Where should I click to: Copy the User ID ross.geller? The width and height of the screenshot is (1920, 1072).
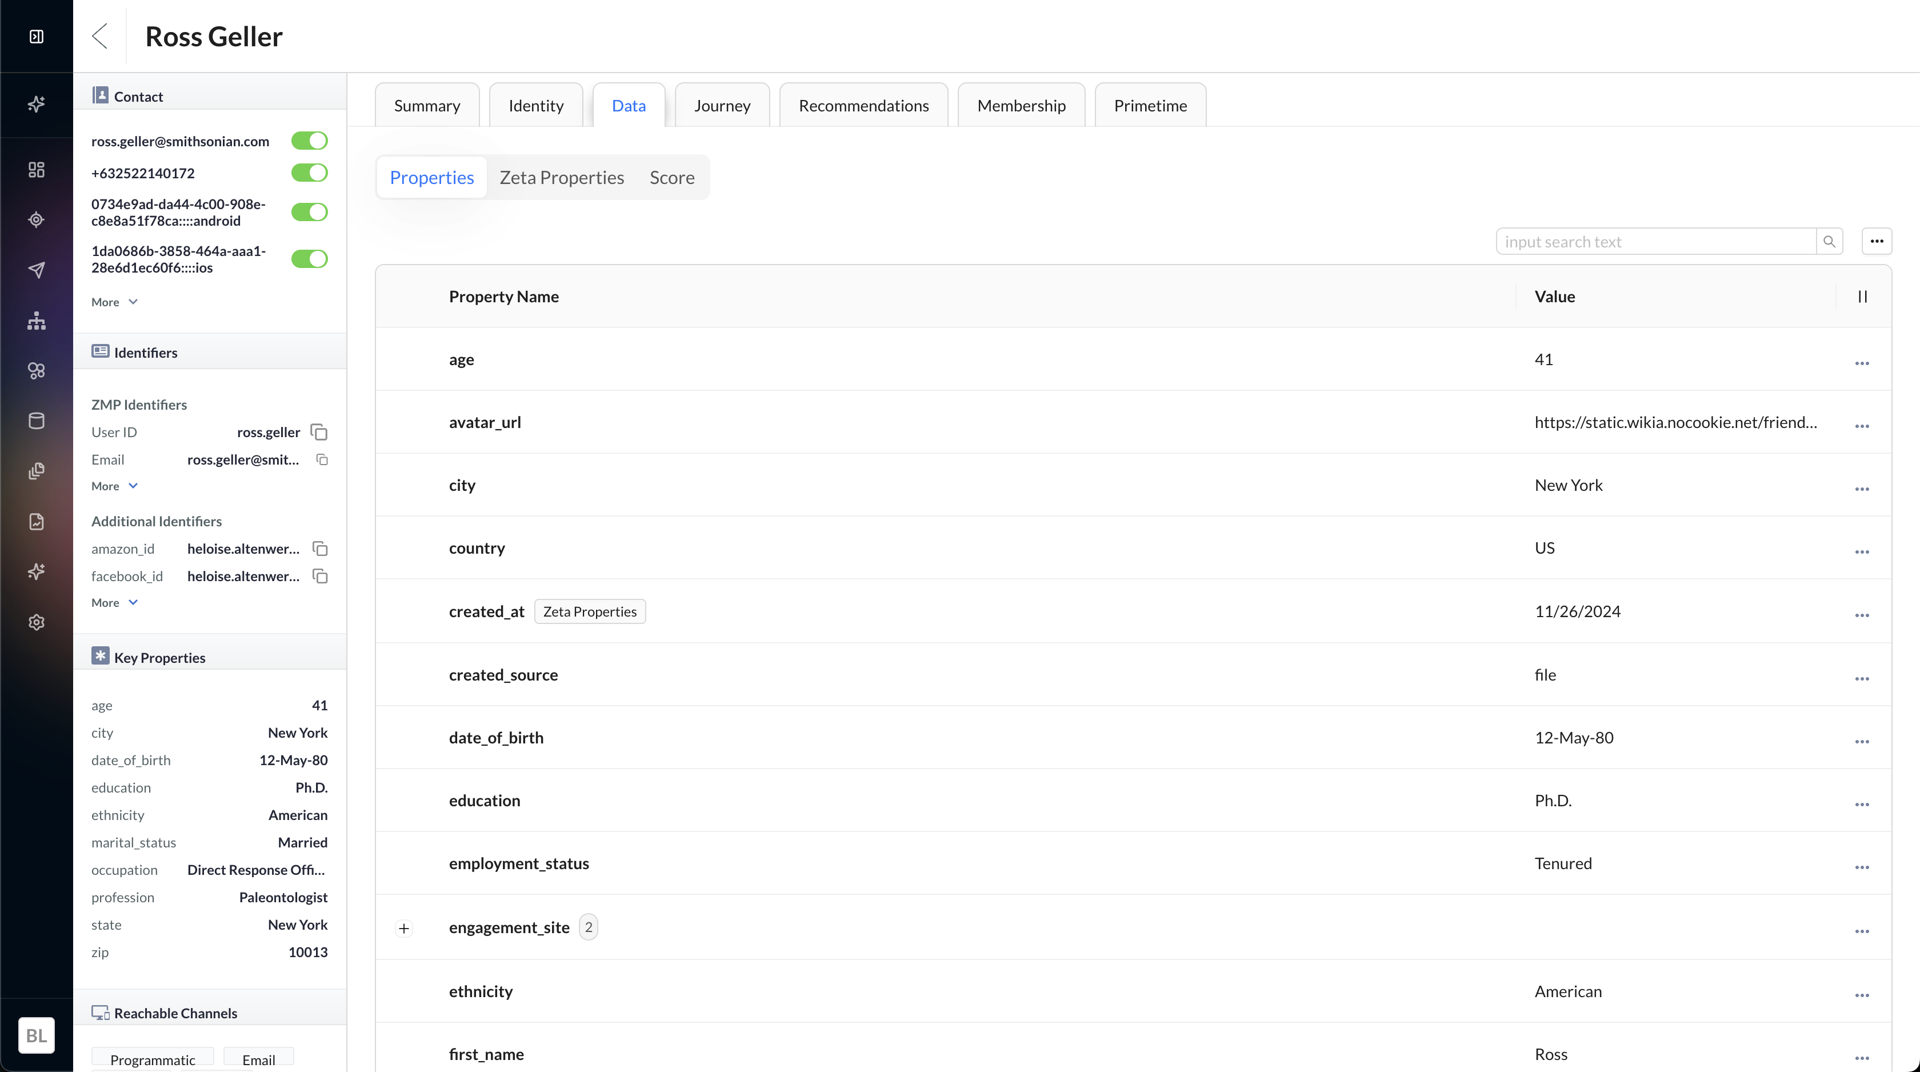pyautogui.click(x=319, y=432)
